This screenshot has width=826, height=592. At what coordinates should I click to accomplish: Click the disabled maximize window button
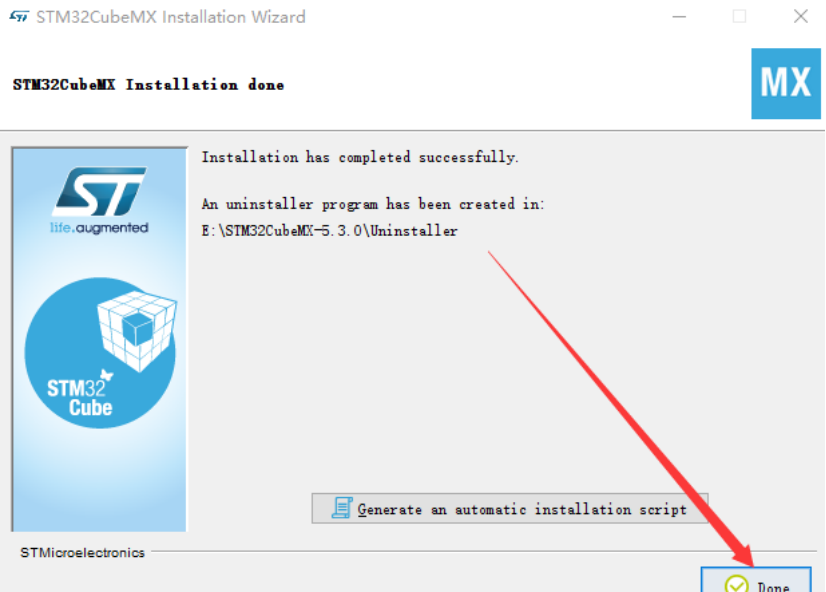click(x=740, y=16)
